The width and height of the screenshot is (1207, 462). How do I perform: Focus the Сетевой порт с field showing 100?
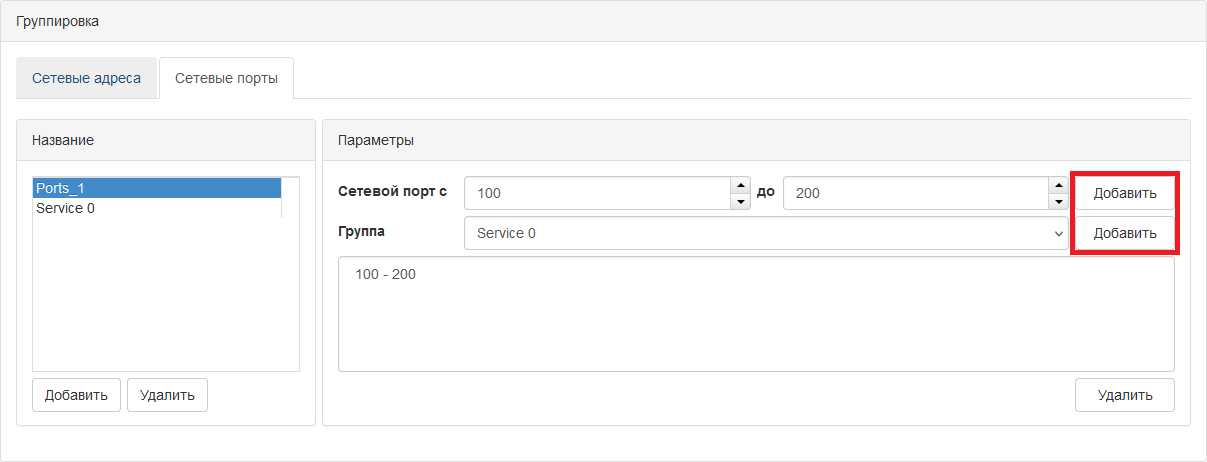[597, 193]
